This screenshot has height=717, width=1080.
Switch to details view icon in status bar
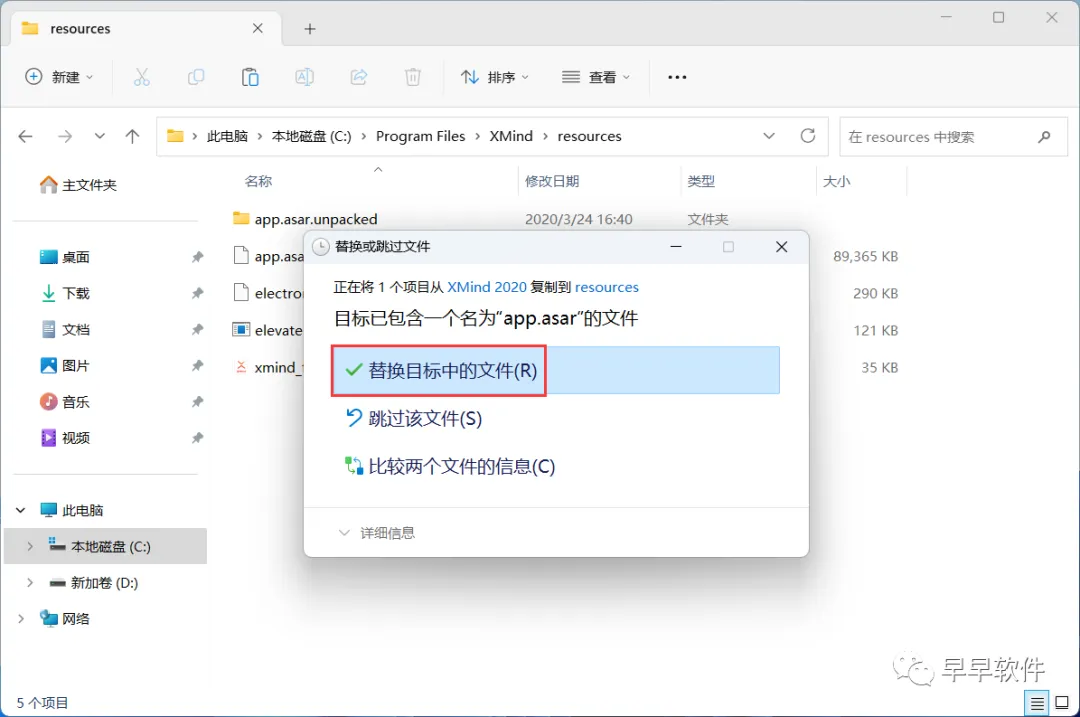1037,703
